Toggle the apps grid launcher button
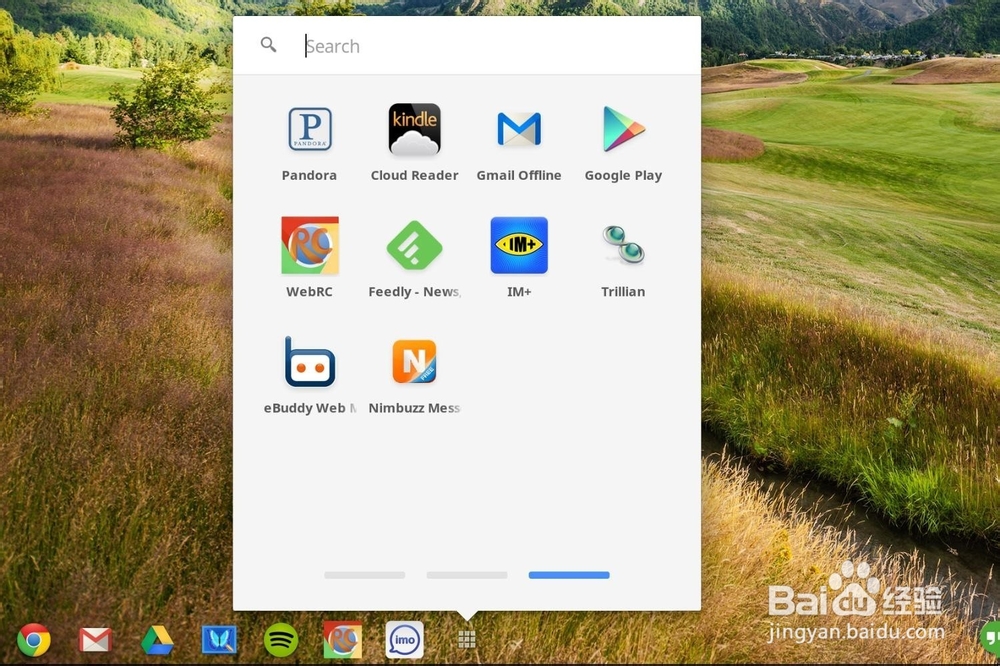 tap(467, 640)
